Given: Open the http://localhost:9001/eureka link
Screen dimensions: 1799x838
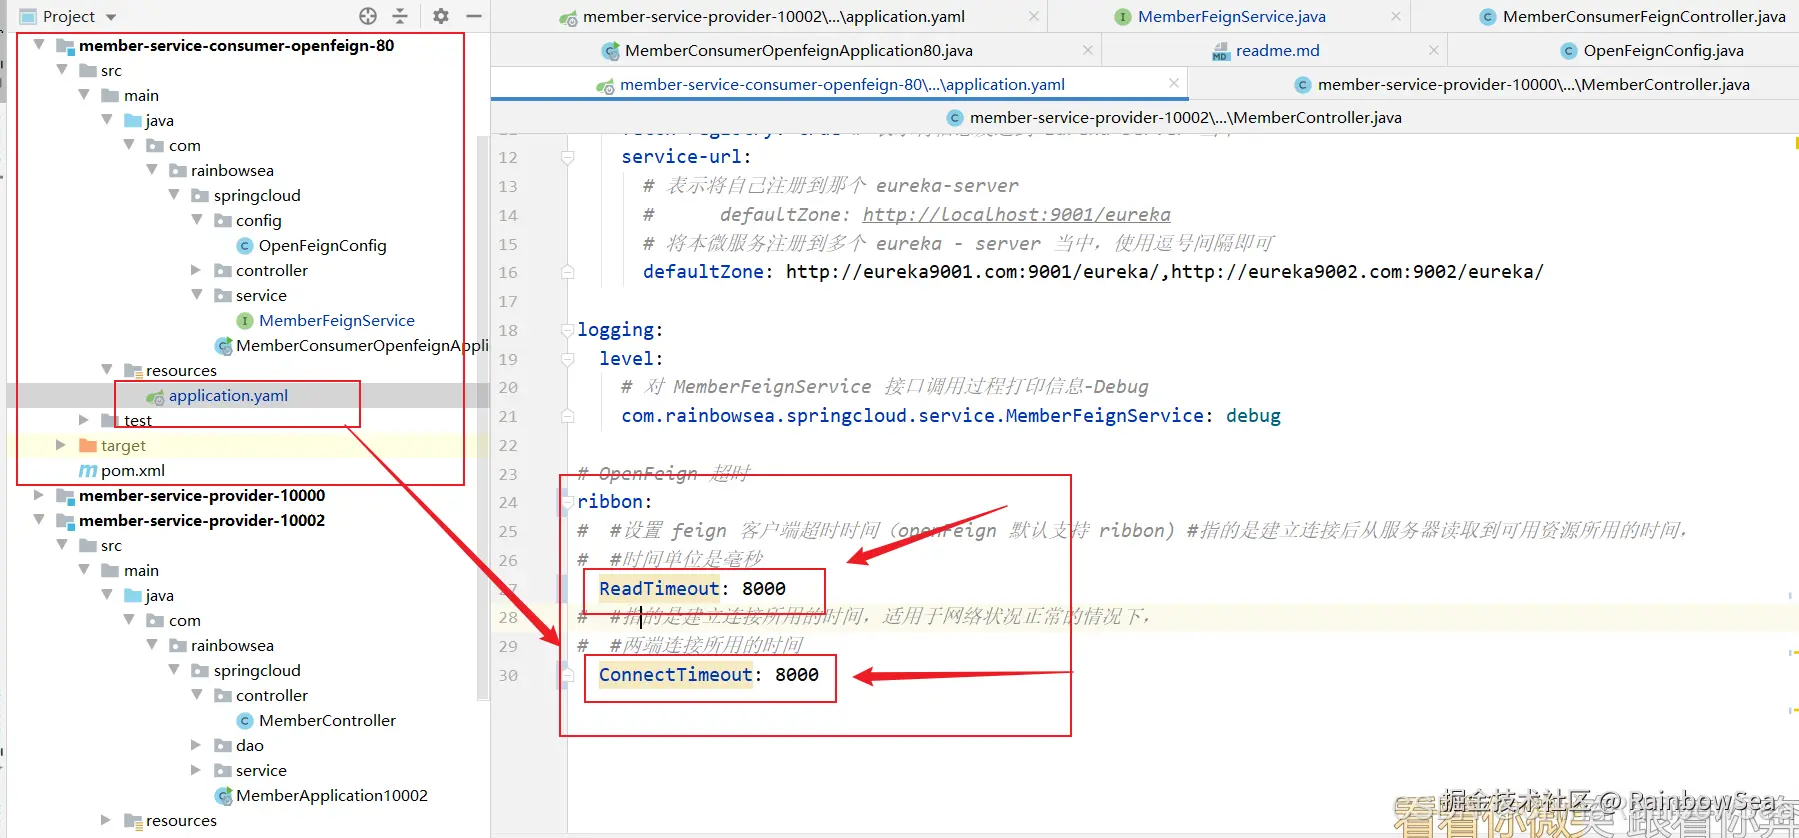Looking at the screenshot, I should (1016, 214).
